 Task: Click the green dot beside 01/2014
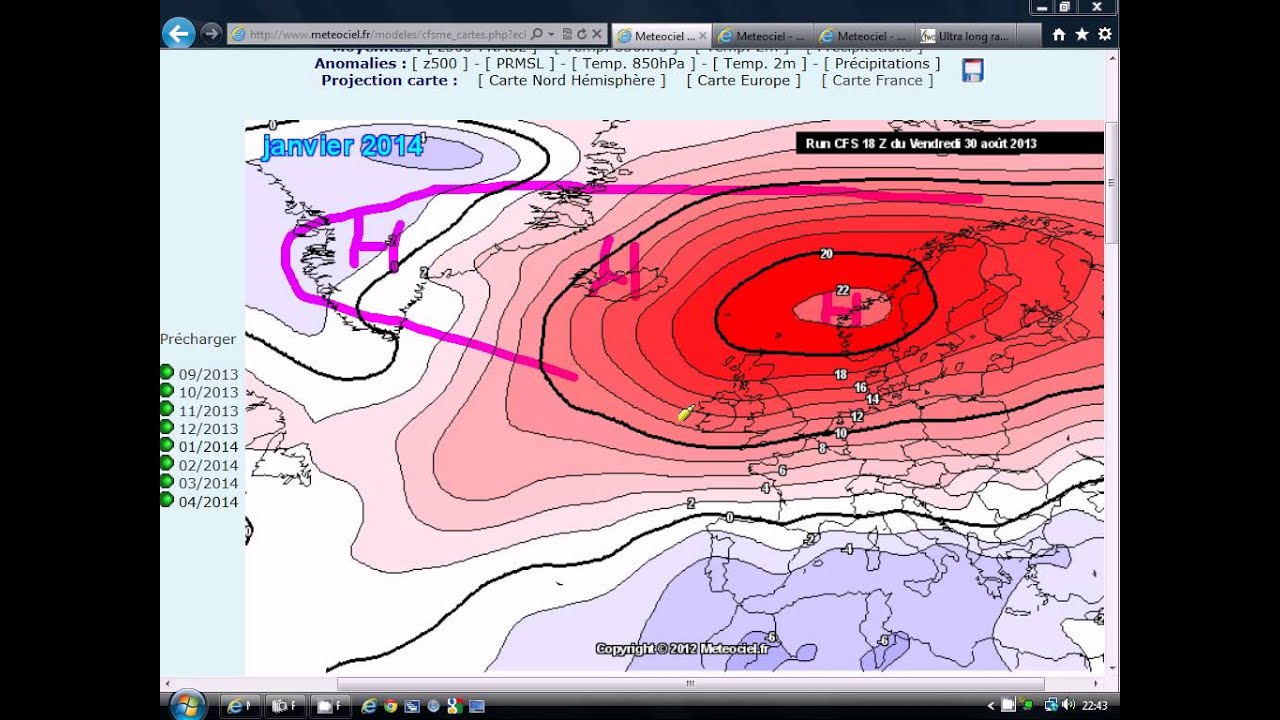pos(167,445)
